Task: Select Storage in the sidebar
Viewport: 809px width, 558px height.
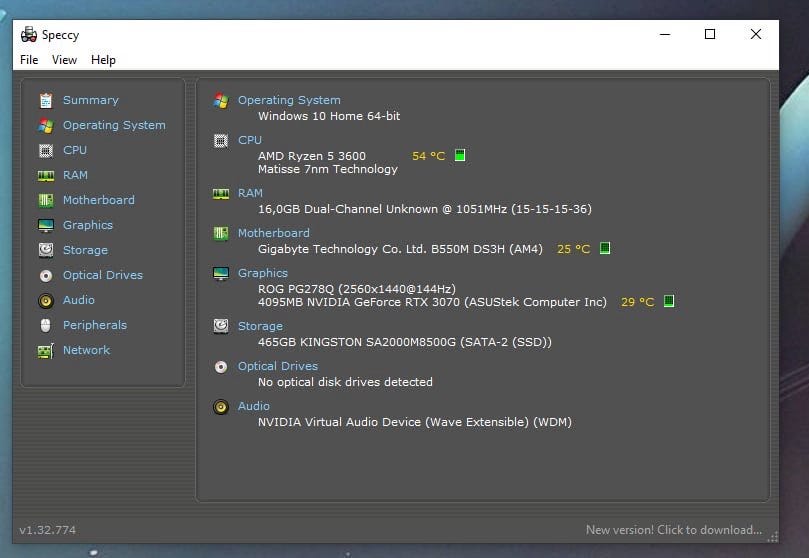Action: pyautogui.click(x=85, y=250)
